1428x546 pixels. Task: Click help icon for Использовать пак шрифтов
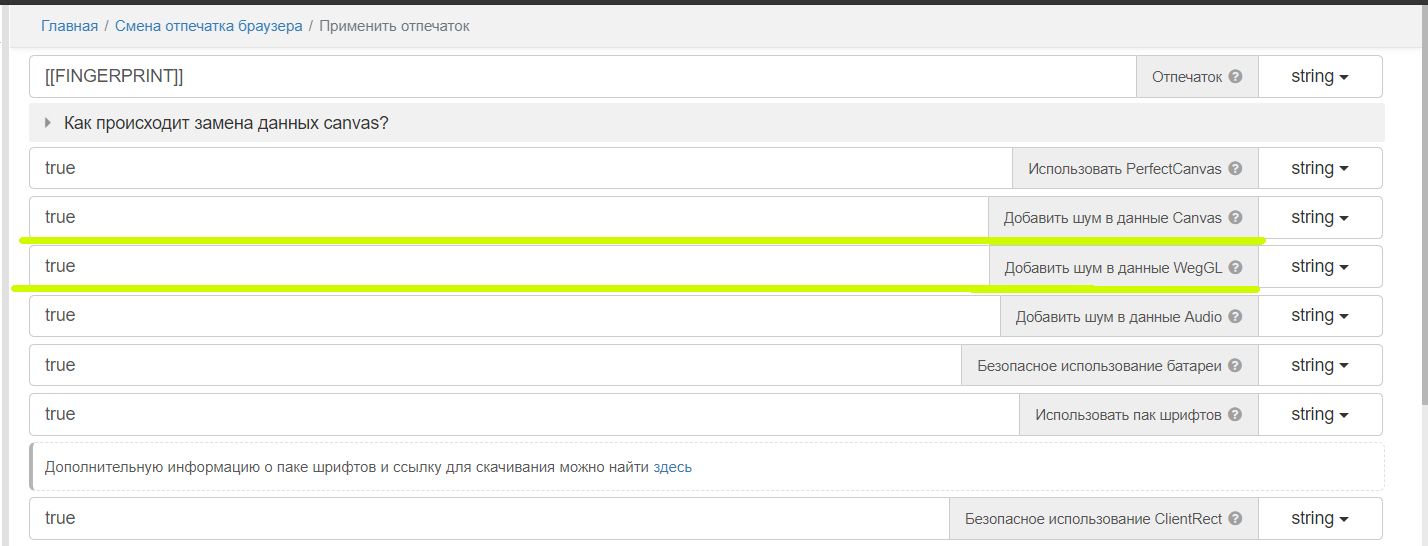1235,415
